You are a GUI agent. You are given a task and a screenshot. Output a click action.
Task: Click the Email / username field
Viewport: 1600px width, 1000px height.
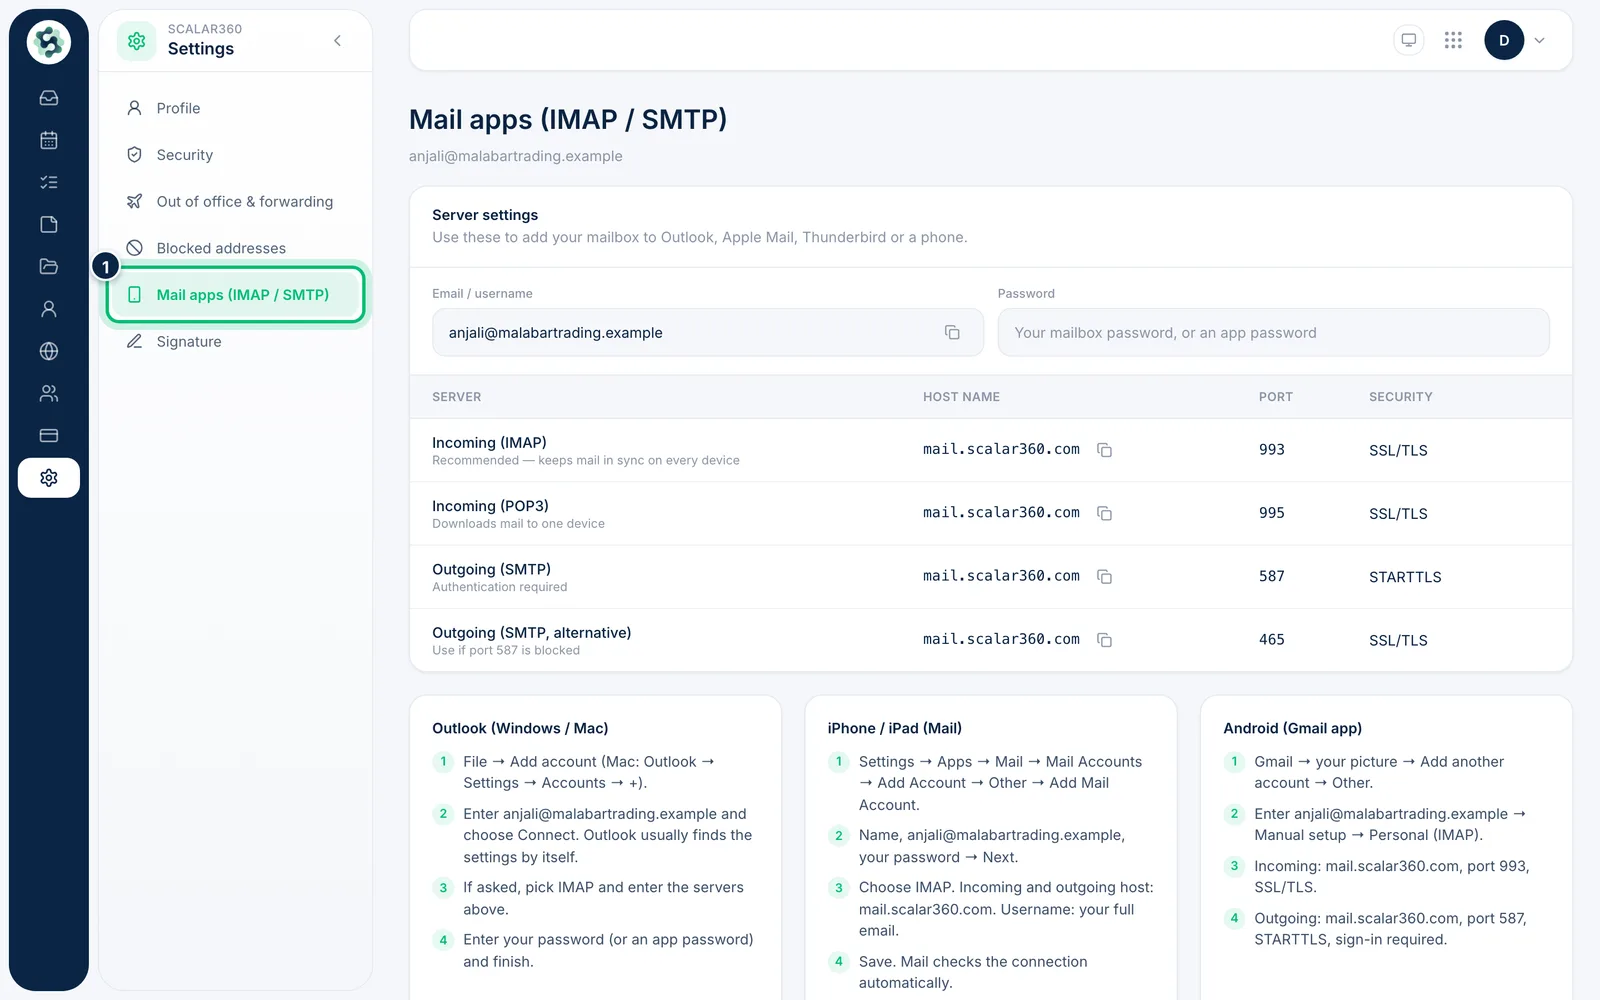coord(708,333)
